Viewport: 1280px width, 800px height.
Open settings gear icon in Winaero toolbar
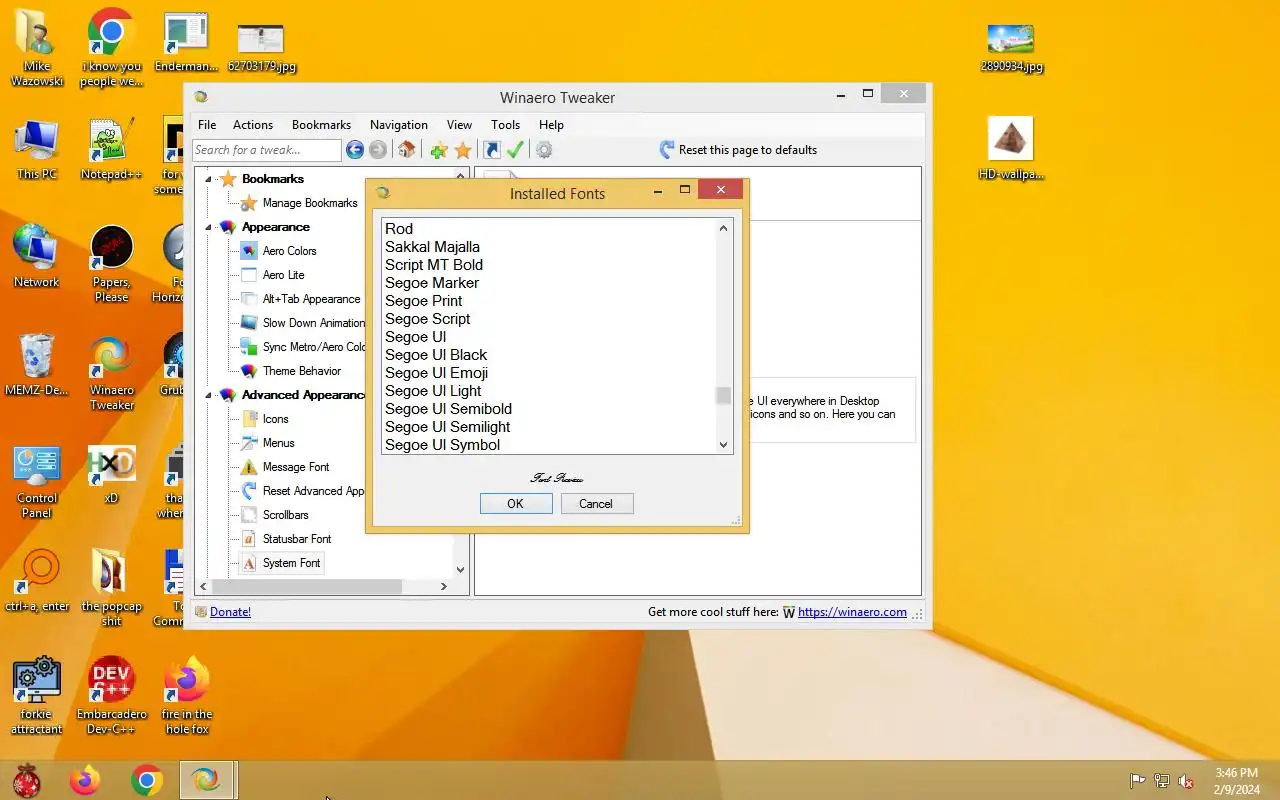544,150
